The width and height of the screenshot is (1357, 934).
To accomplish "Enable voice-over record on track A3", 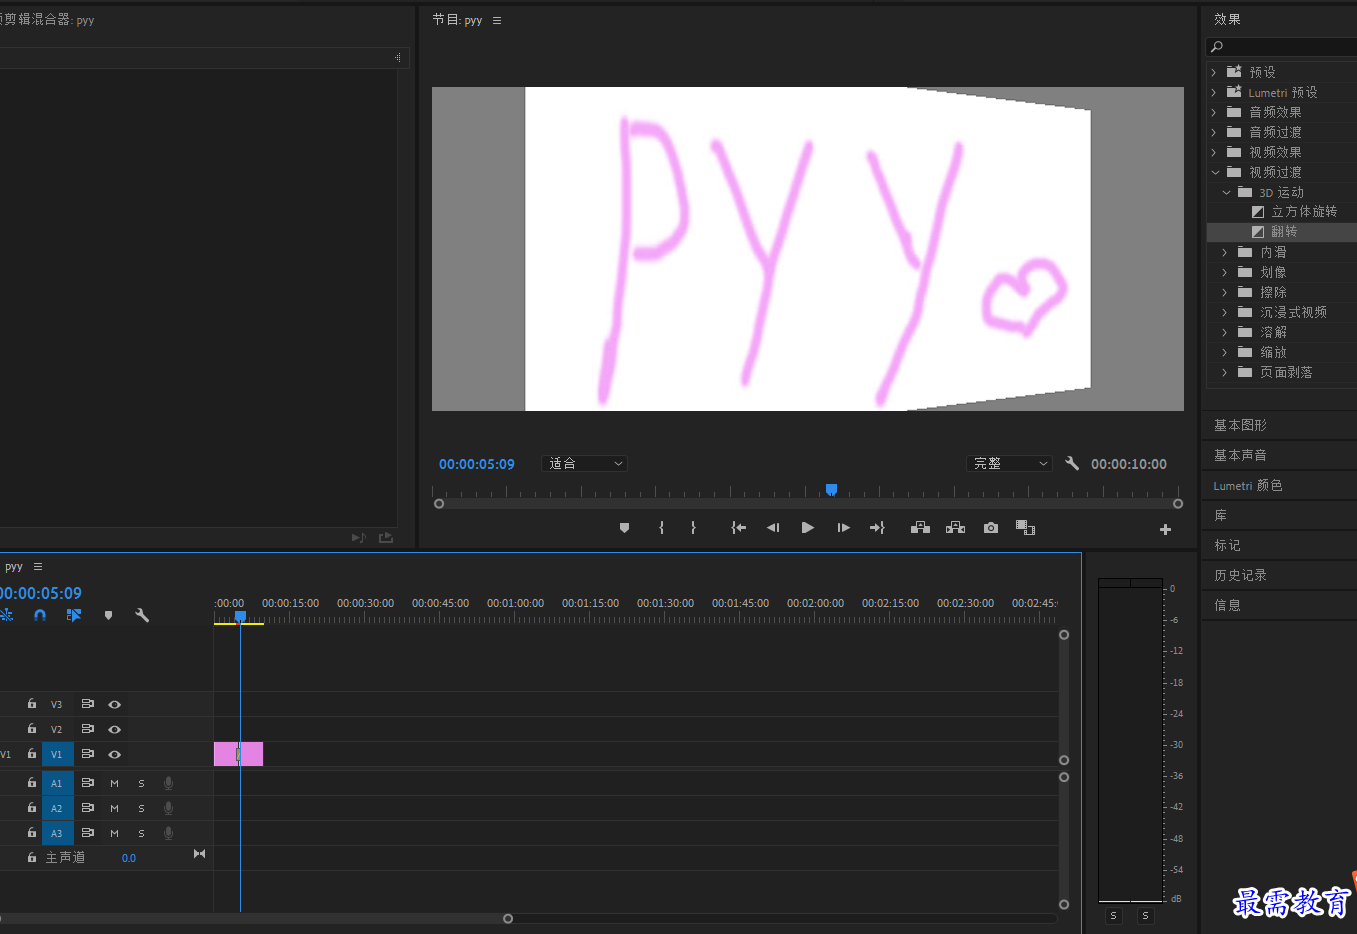I will pyautogui.click(x=168, y=834).
